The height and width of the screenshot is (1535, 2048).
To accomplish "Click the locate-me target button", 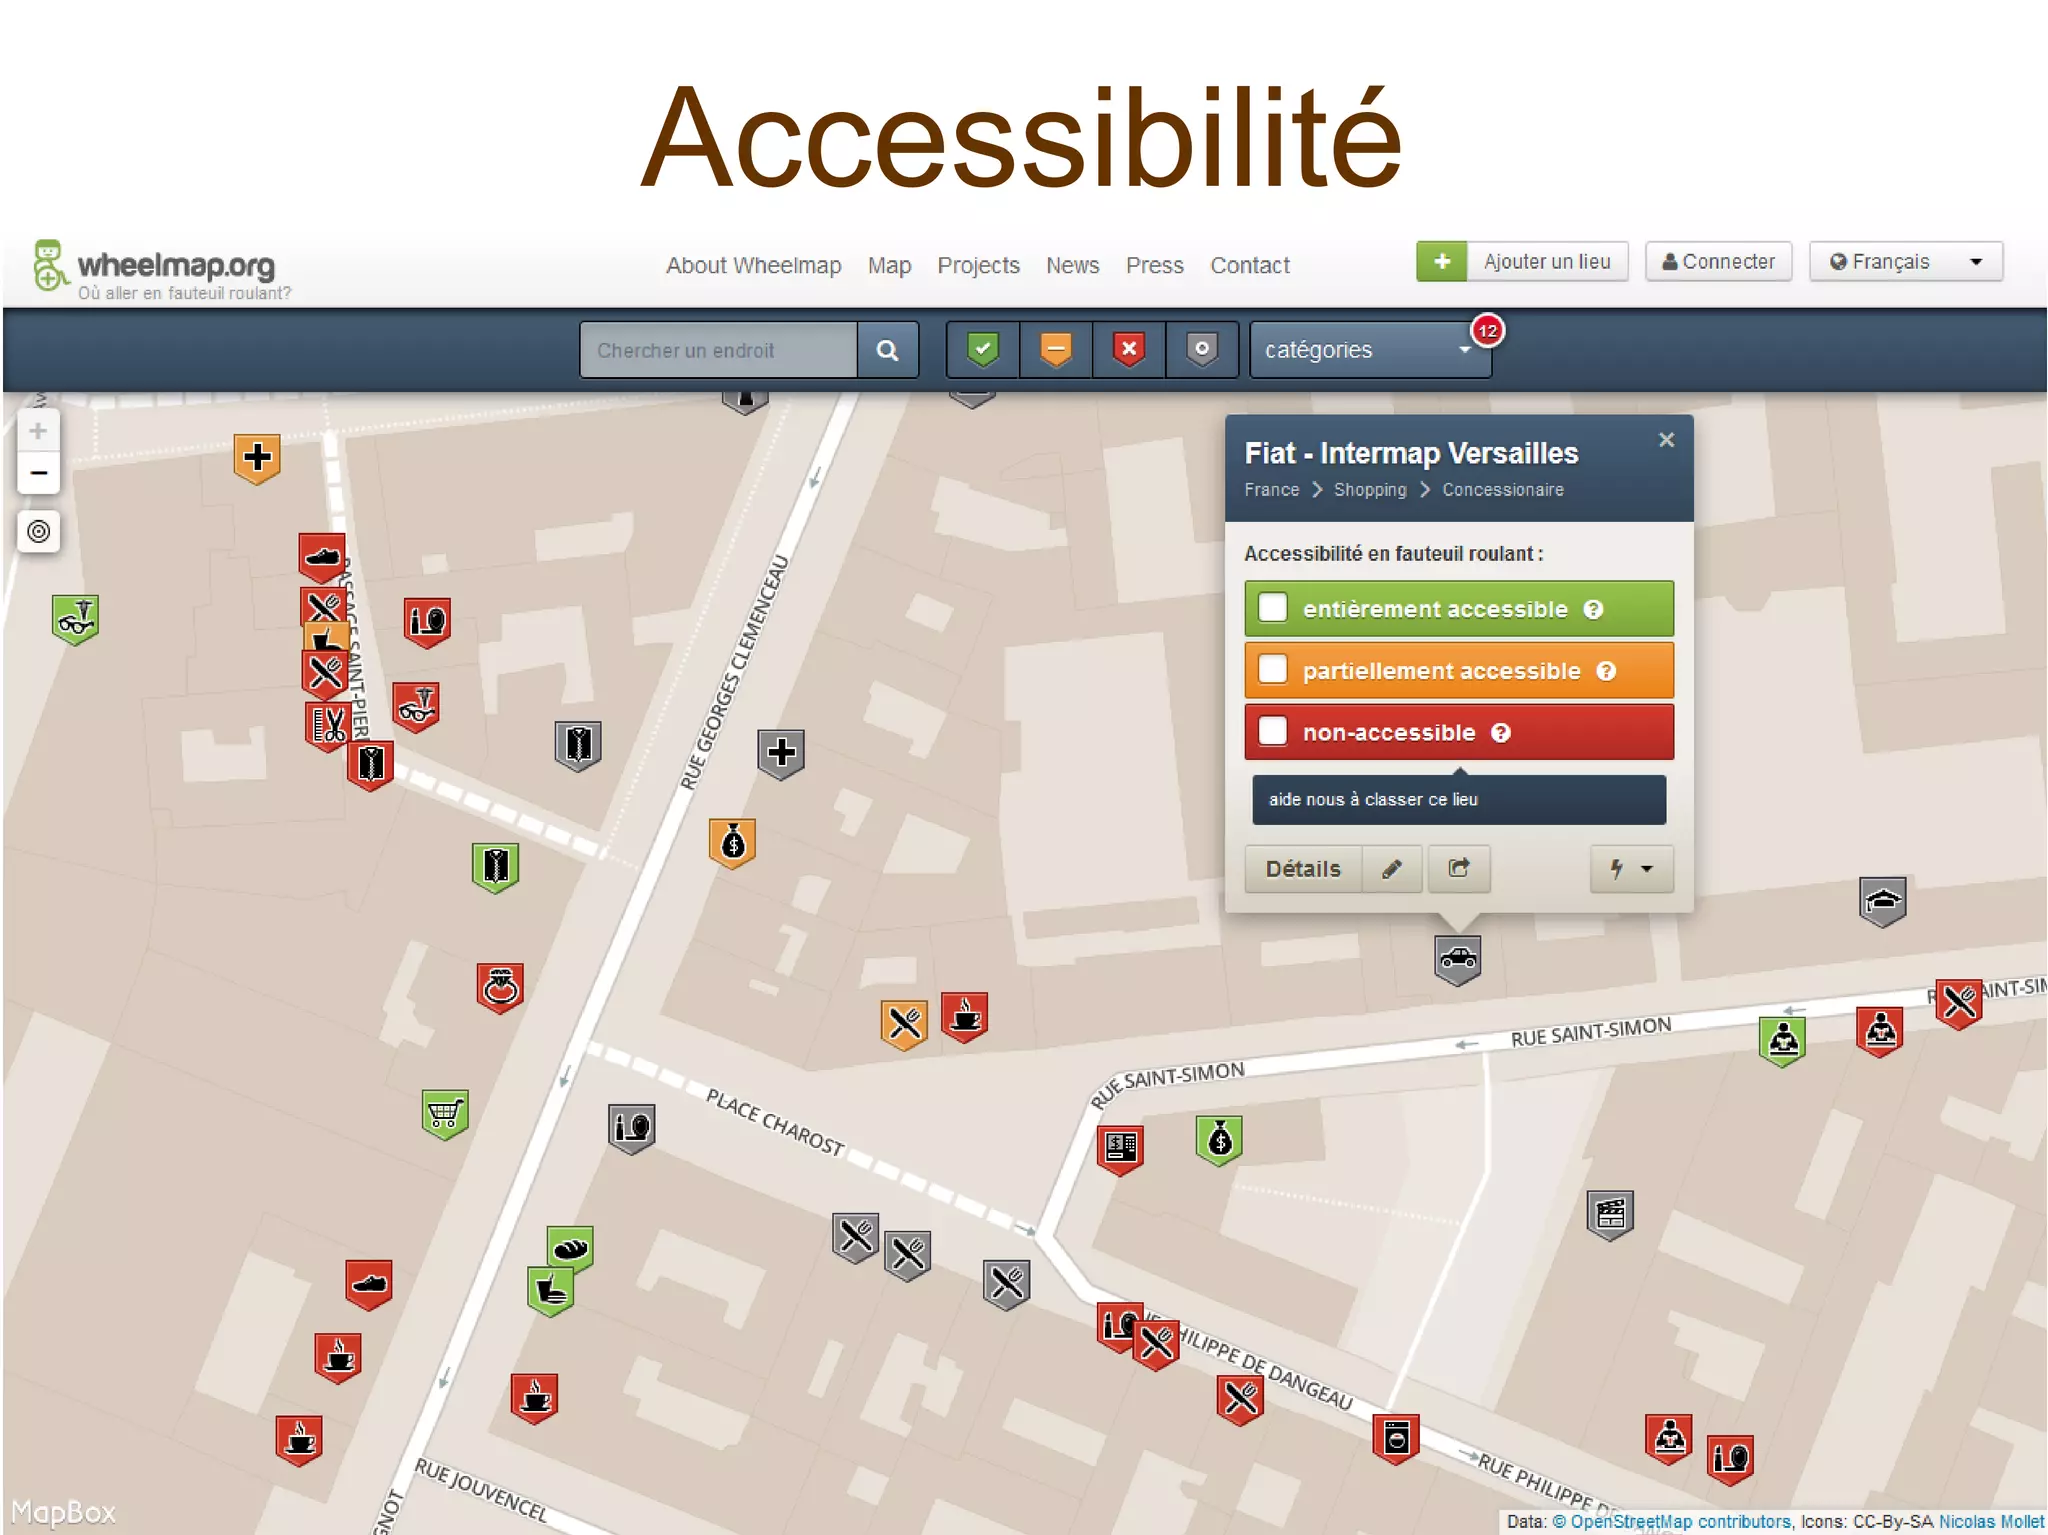I will pyautogui.click(x=38, y=531).
